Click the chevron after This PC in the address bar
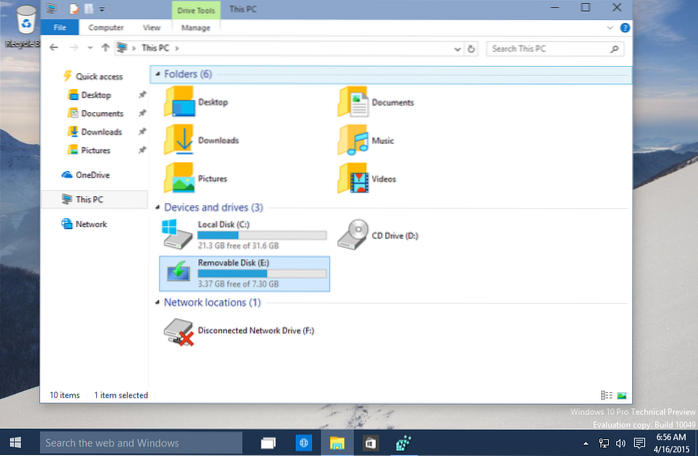698x456 pixels. click(x=177, y=48)
